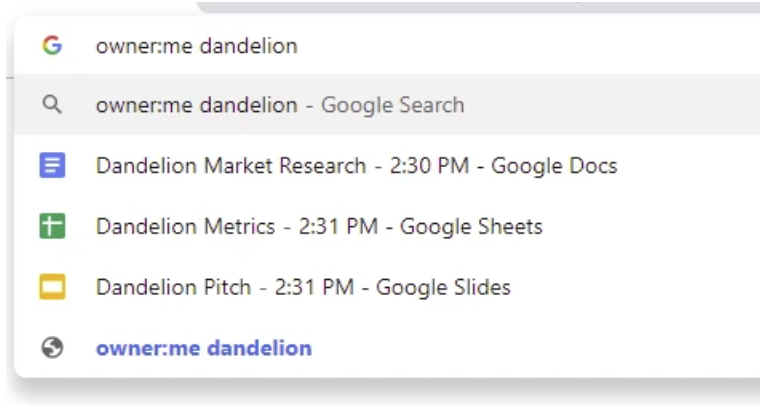Click the green Google Sheets file icon
The width and height of the screenshot is (760, 412).
click(x=52, y=226)
